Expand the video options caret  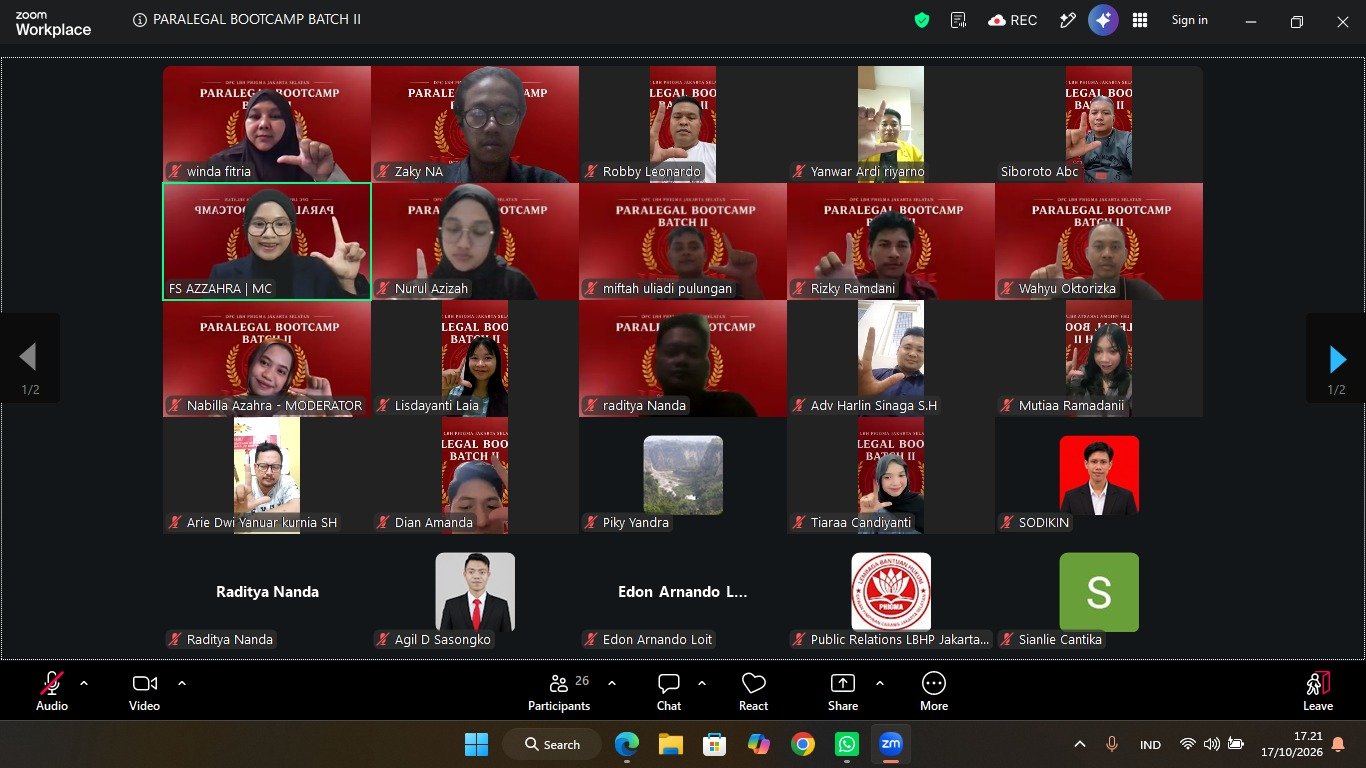[x=182, y=684]
